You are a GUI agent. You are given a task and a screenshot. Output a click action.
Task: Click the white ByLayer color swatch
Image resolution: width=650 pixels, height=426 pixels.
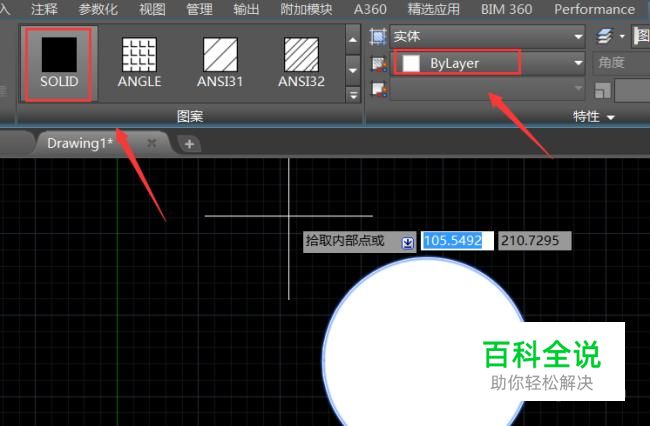click(x=411, y=63)
